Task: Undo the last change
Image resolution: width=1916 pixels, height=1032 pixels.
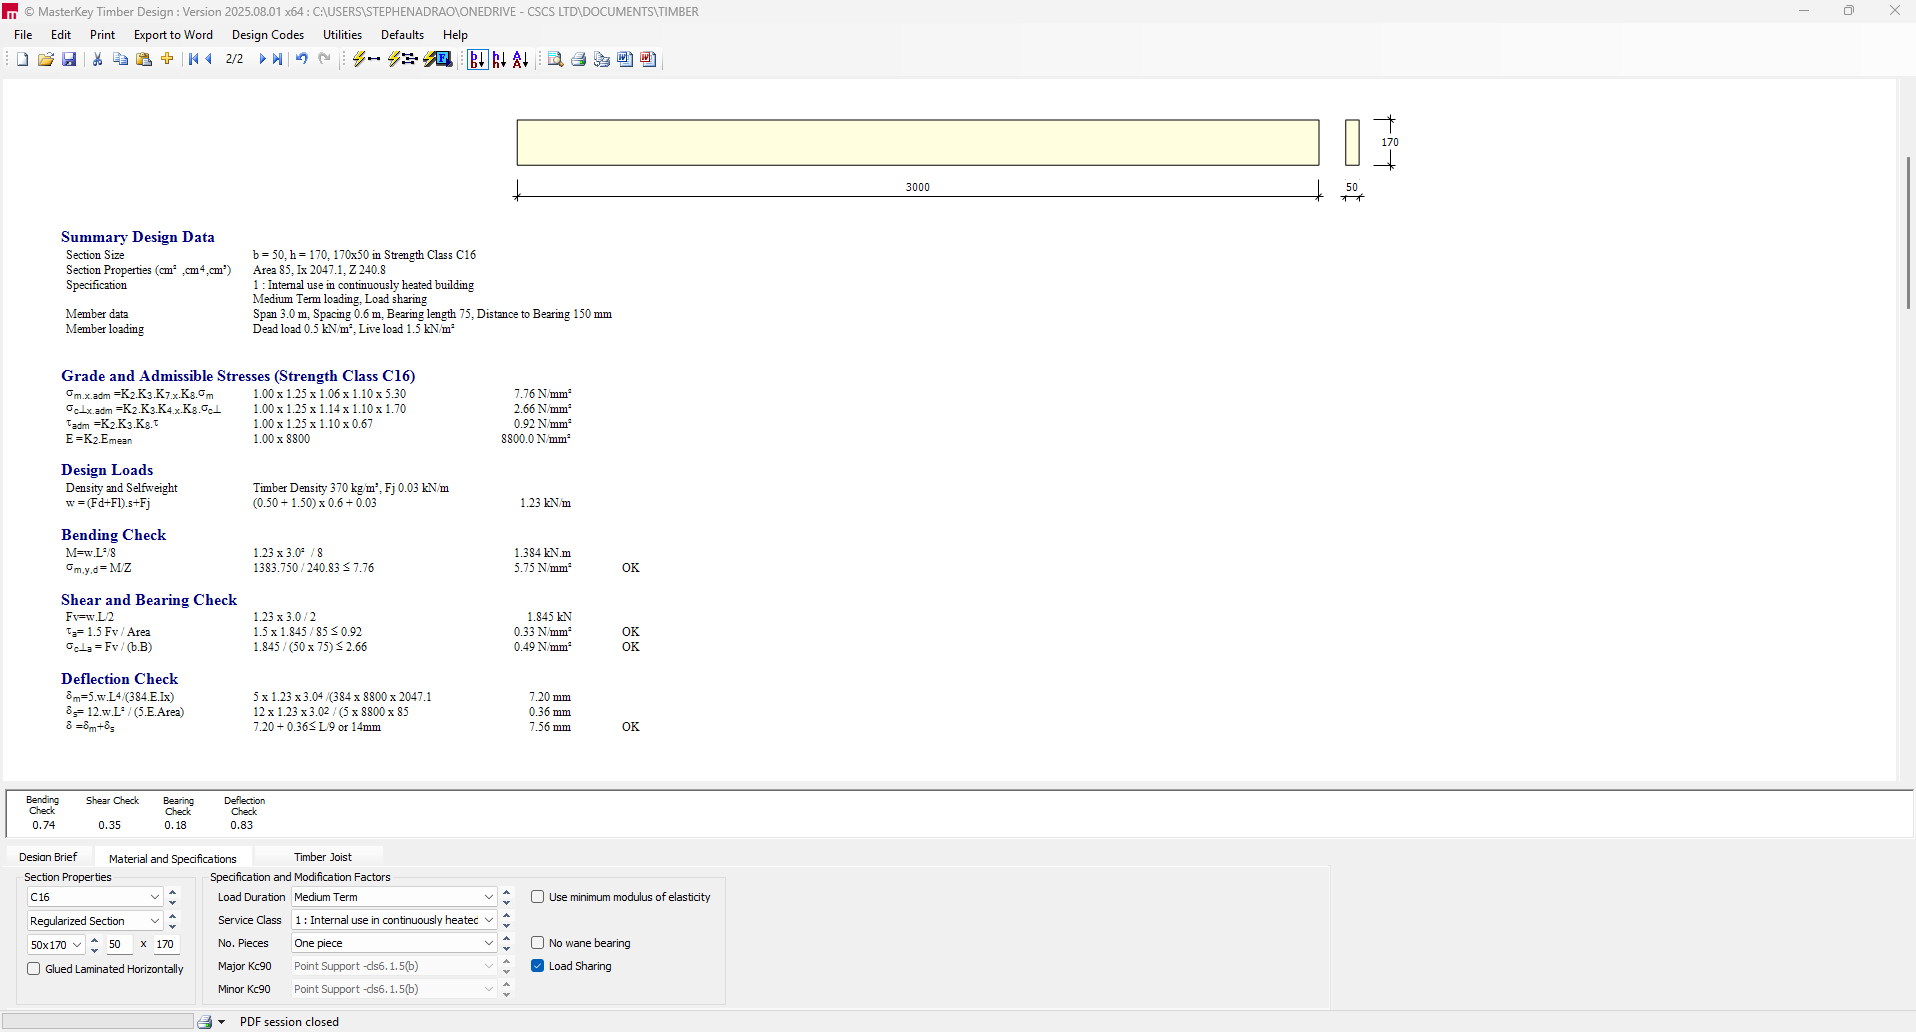Action: pyautogui.click(x=301, y=59)
